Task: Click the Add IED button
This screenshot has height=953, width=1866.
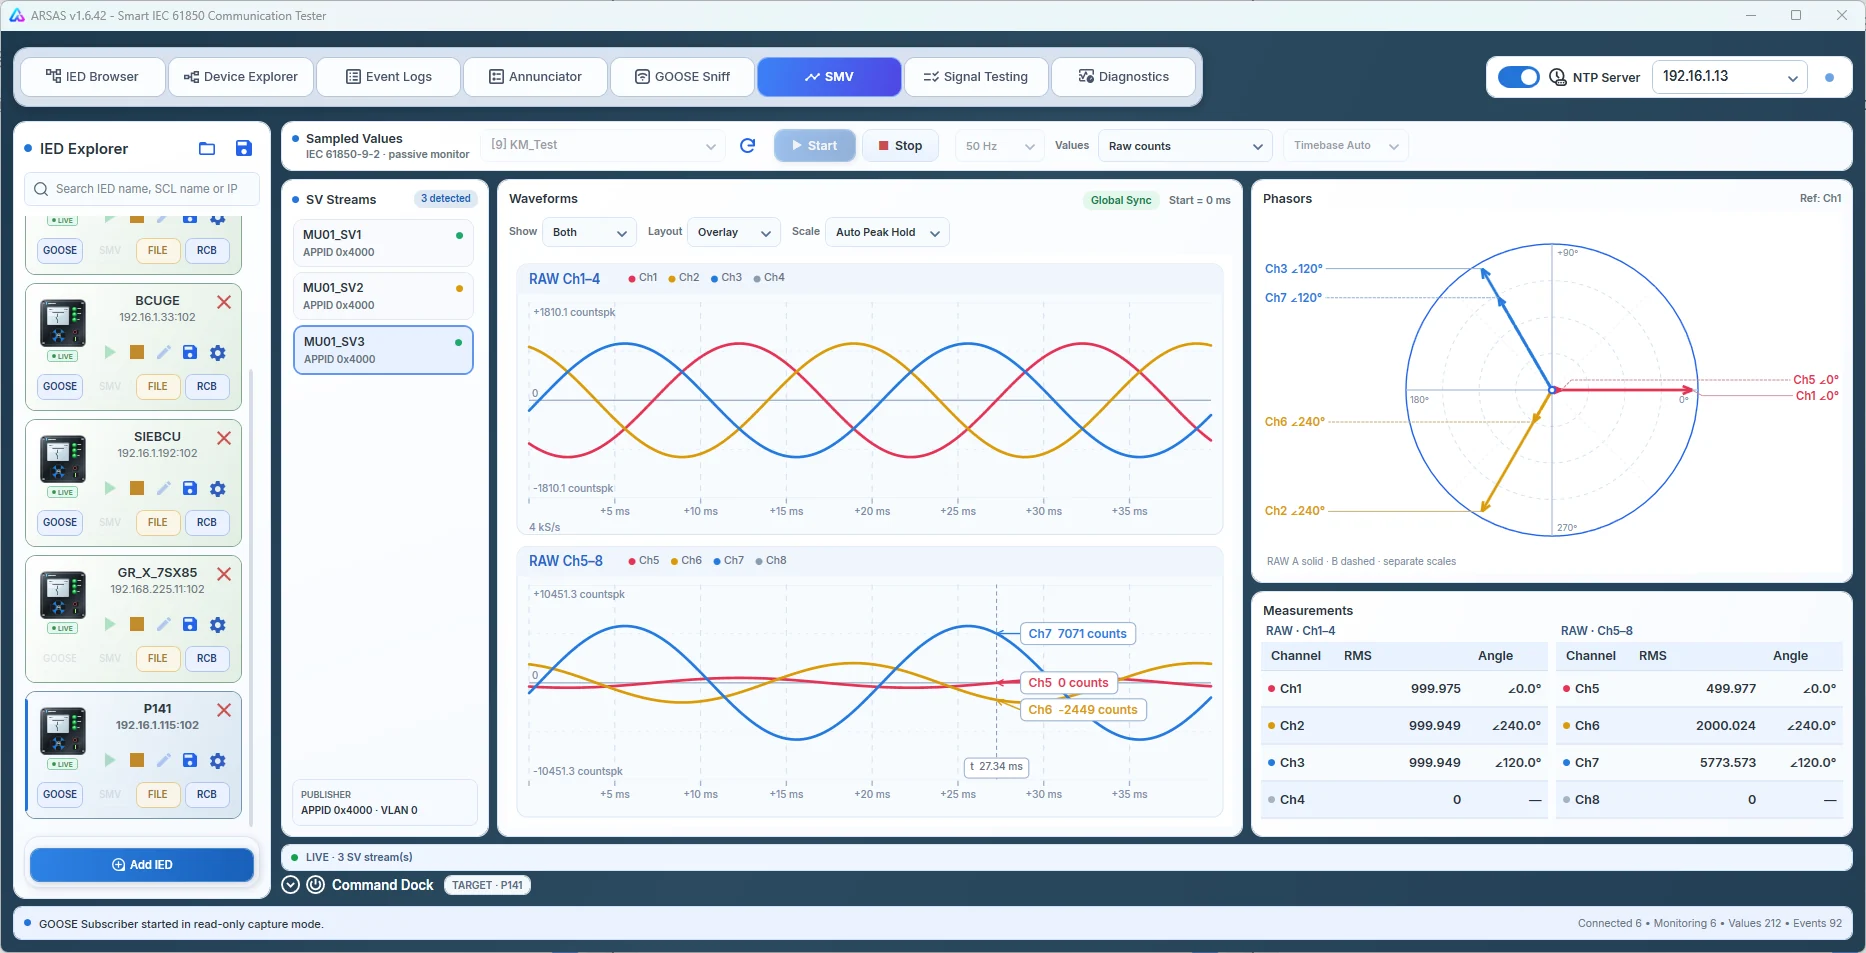Action: [142, 865]
